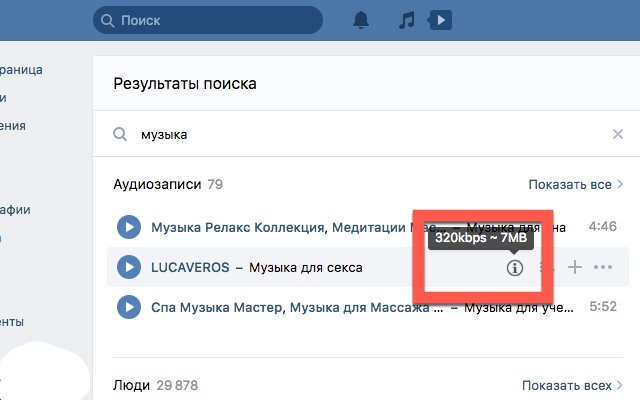640x400 pixels.
Task: Click the Аудиозаписи count '79'
Action: click(215, 184)
